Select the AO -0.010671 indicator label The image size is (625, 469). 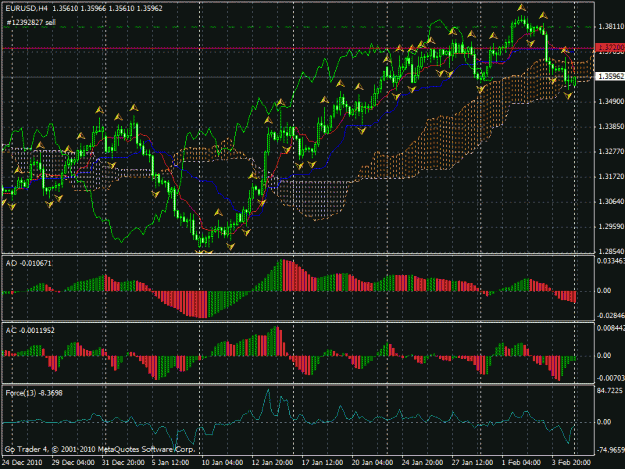28,263
